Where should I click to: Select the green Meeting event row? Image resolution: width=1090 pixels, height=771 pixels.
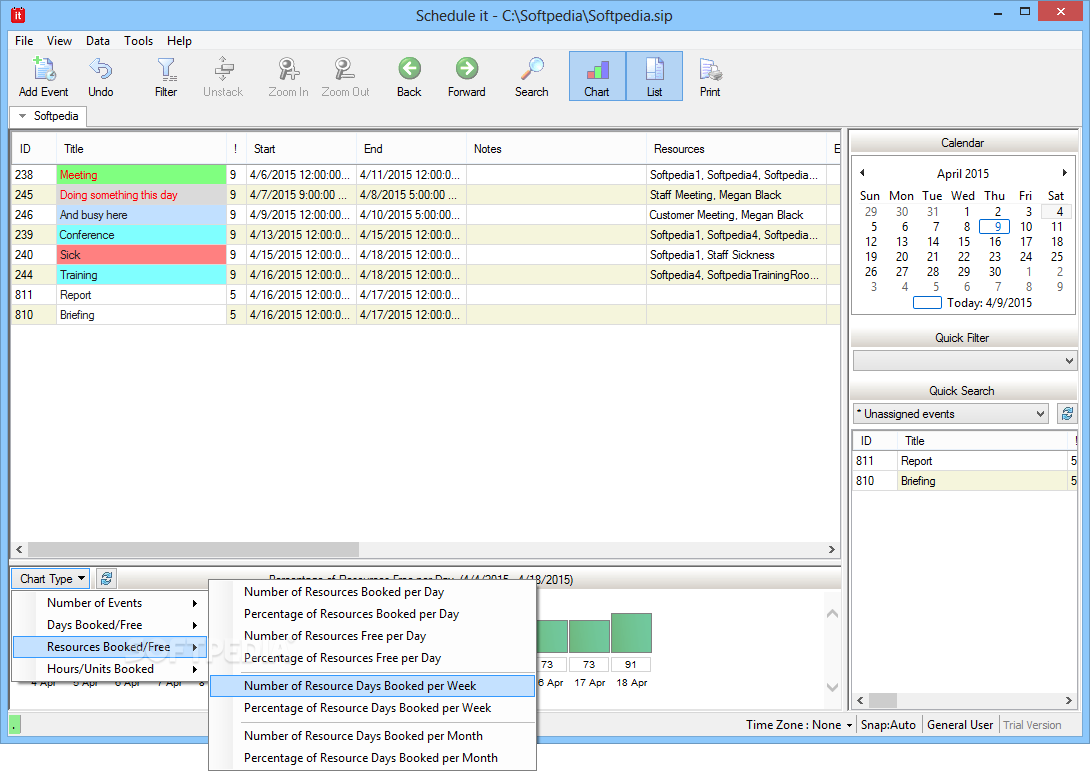click(425, 175)
